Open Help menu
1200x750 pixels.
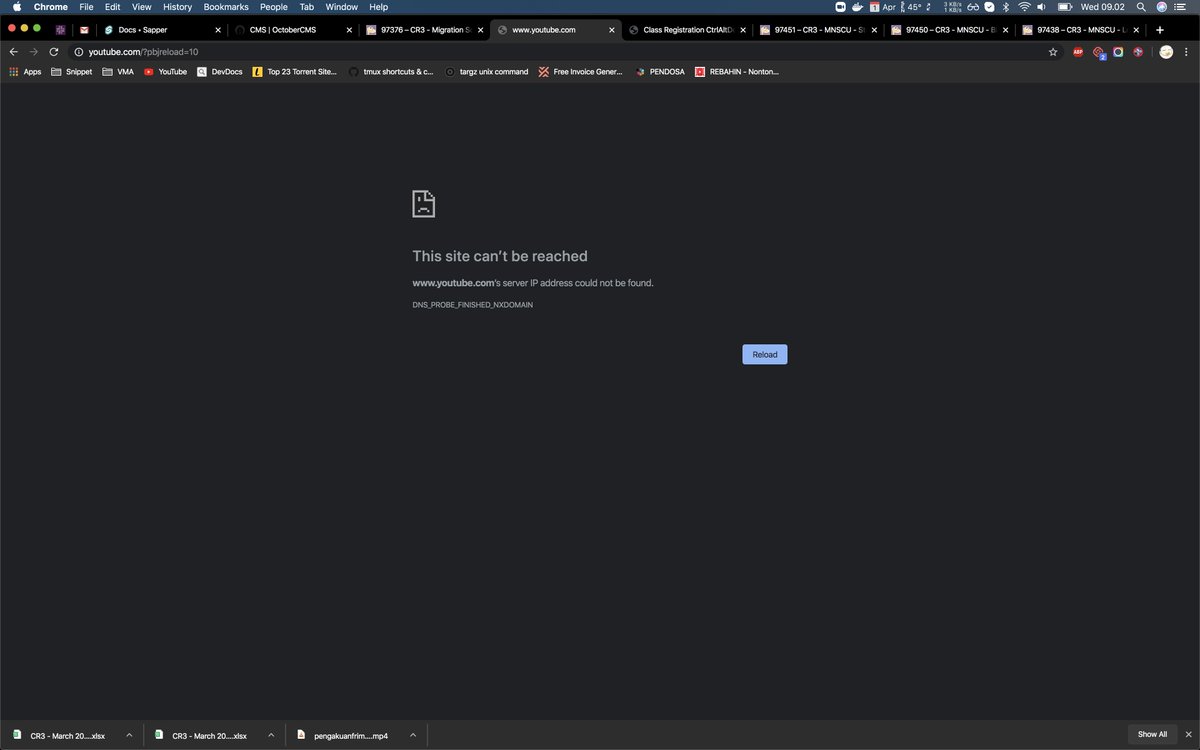click(379, 7)
